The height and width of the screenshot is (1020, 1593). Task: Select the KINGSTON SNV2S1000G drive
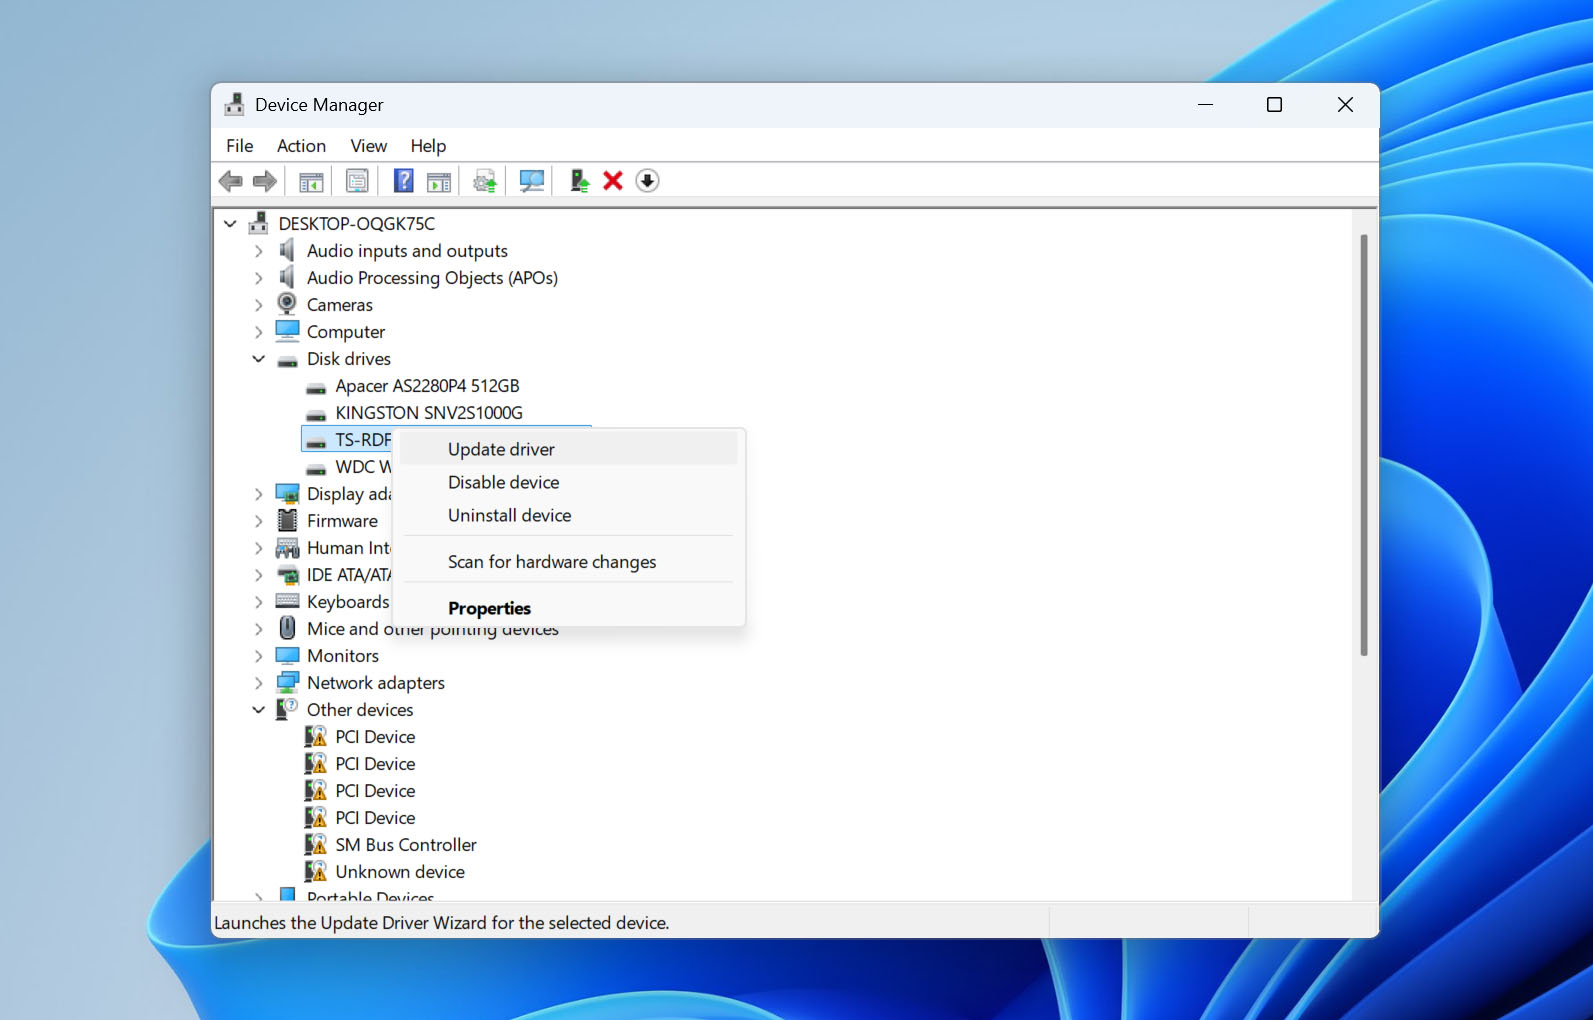[429, 412]
